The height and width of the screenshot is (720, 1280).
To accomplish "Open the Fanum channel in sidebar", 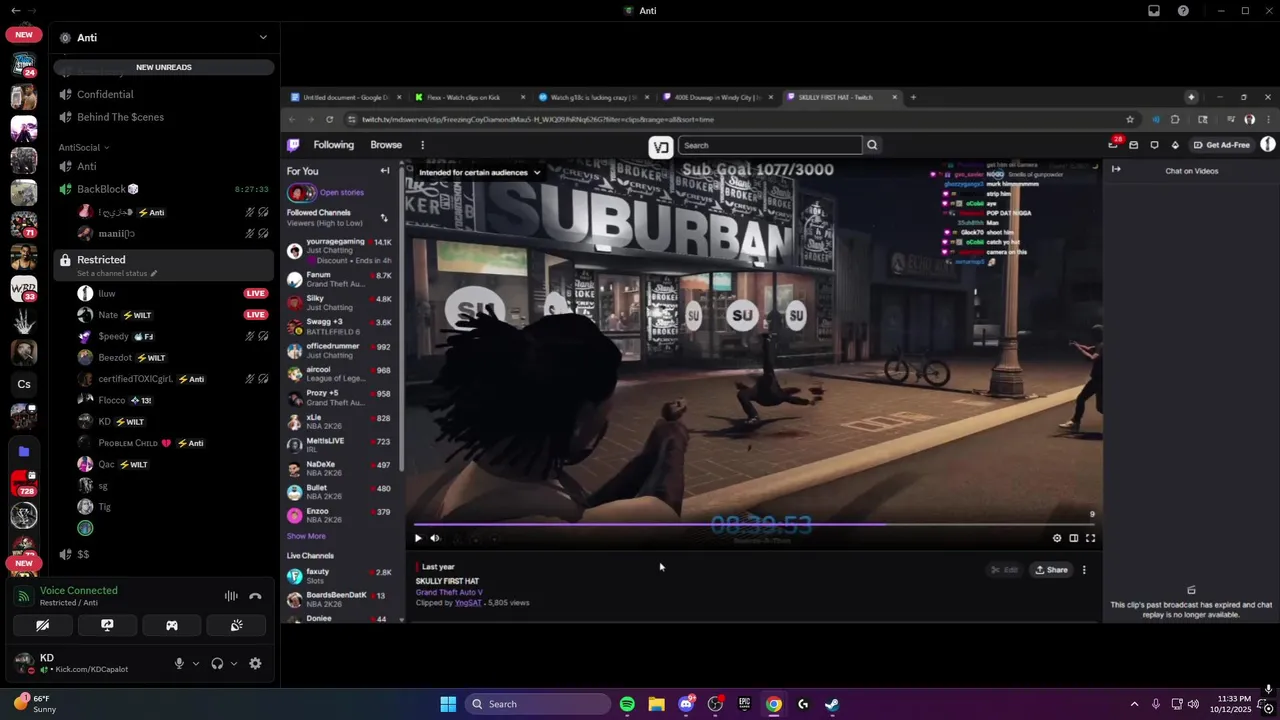I will point(340,279).
